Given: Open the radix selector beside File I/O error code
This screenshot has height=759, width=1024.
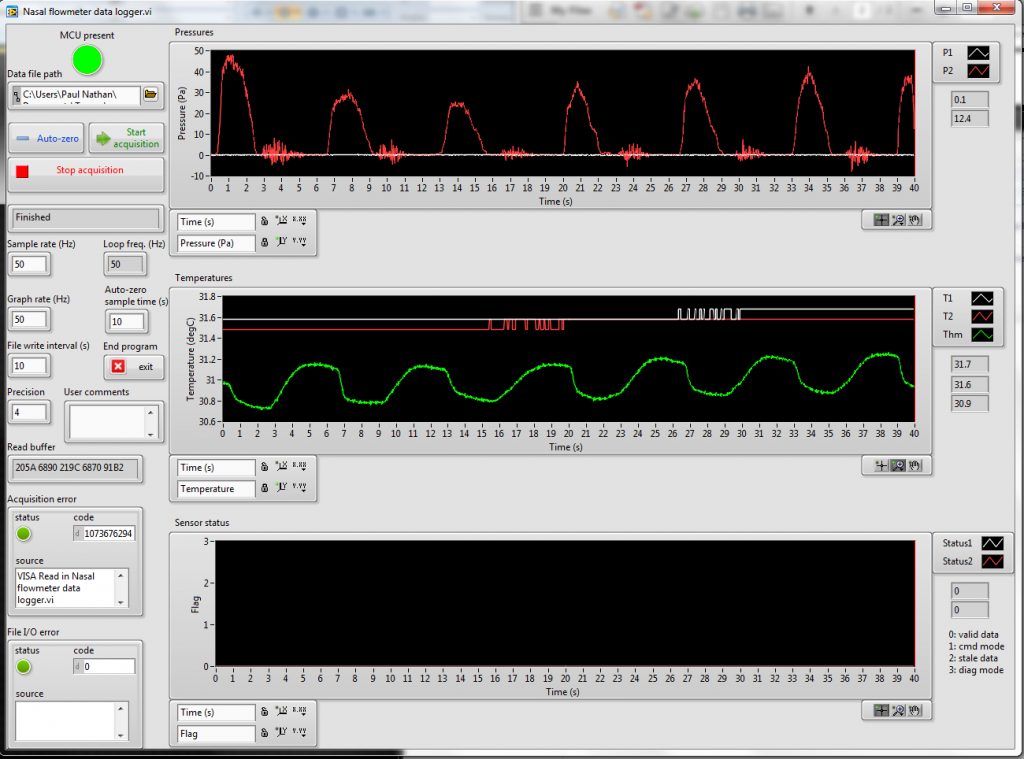Looking at the screenshot, I should point(78,666).
